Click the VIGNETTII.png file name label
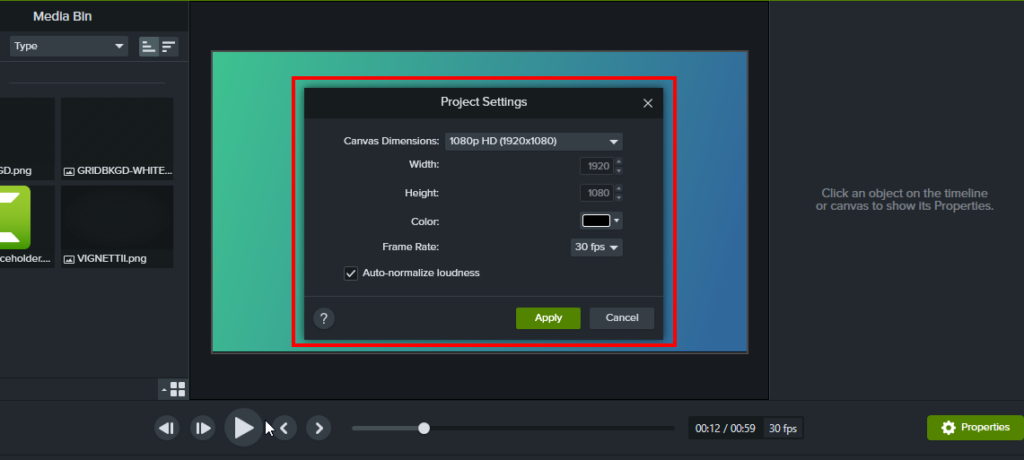 (111, 259)
